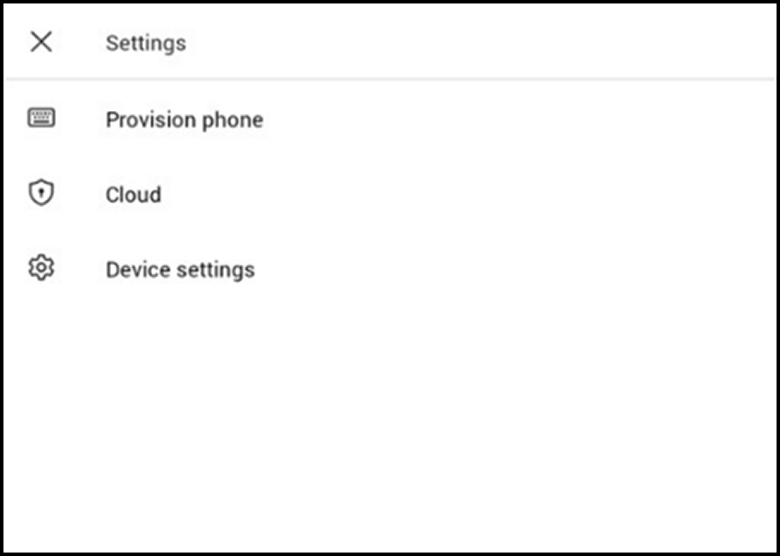Select the Device settings text label
This screenshot has height=556, width=780.
pyautogui.click(x=180, y=270)
